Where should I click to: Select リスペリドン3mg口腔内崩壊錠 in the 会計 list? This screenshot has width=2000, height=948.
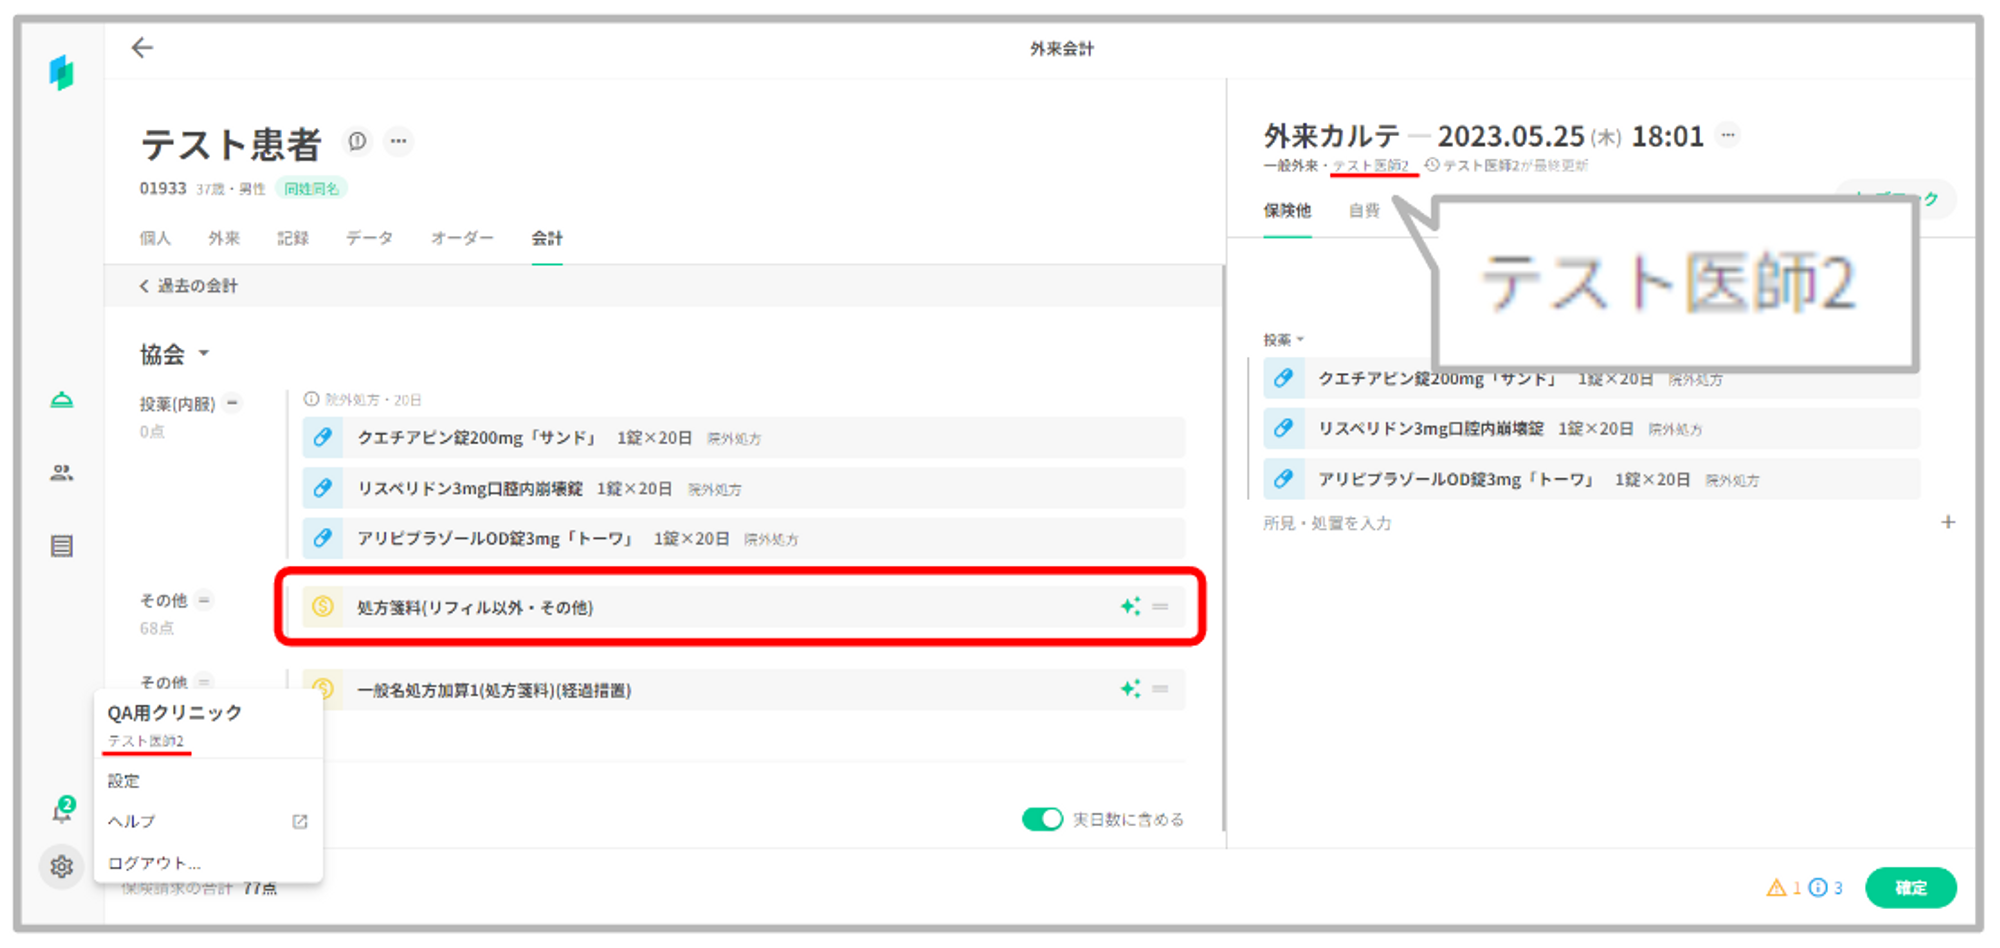click(x=744, y=488)
